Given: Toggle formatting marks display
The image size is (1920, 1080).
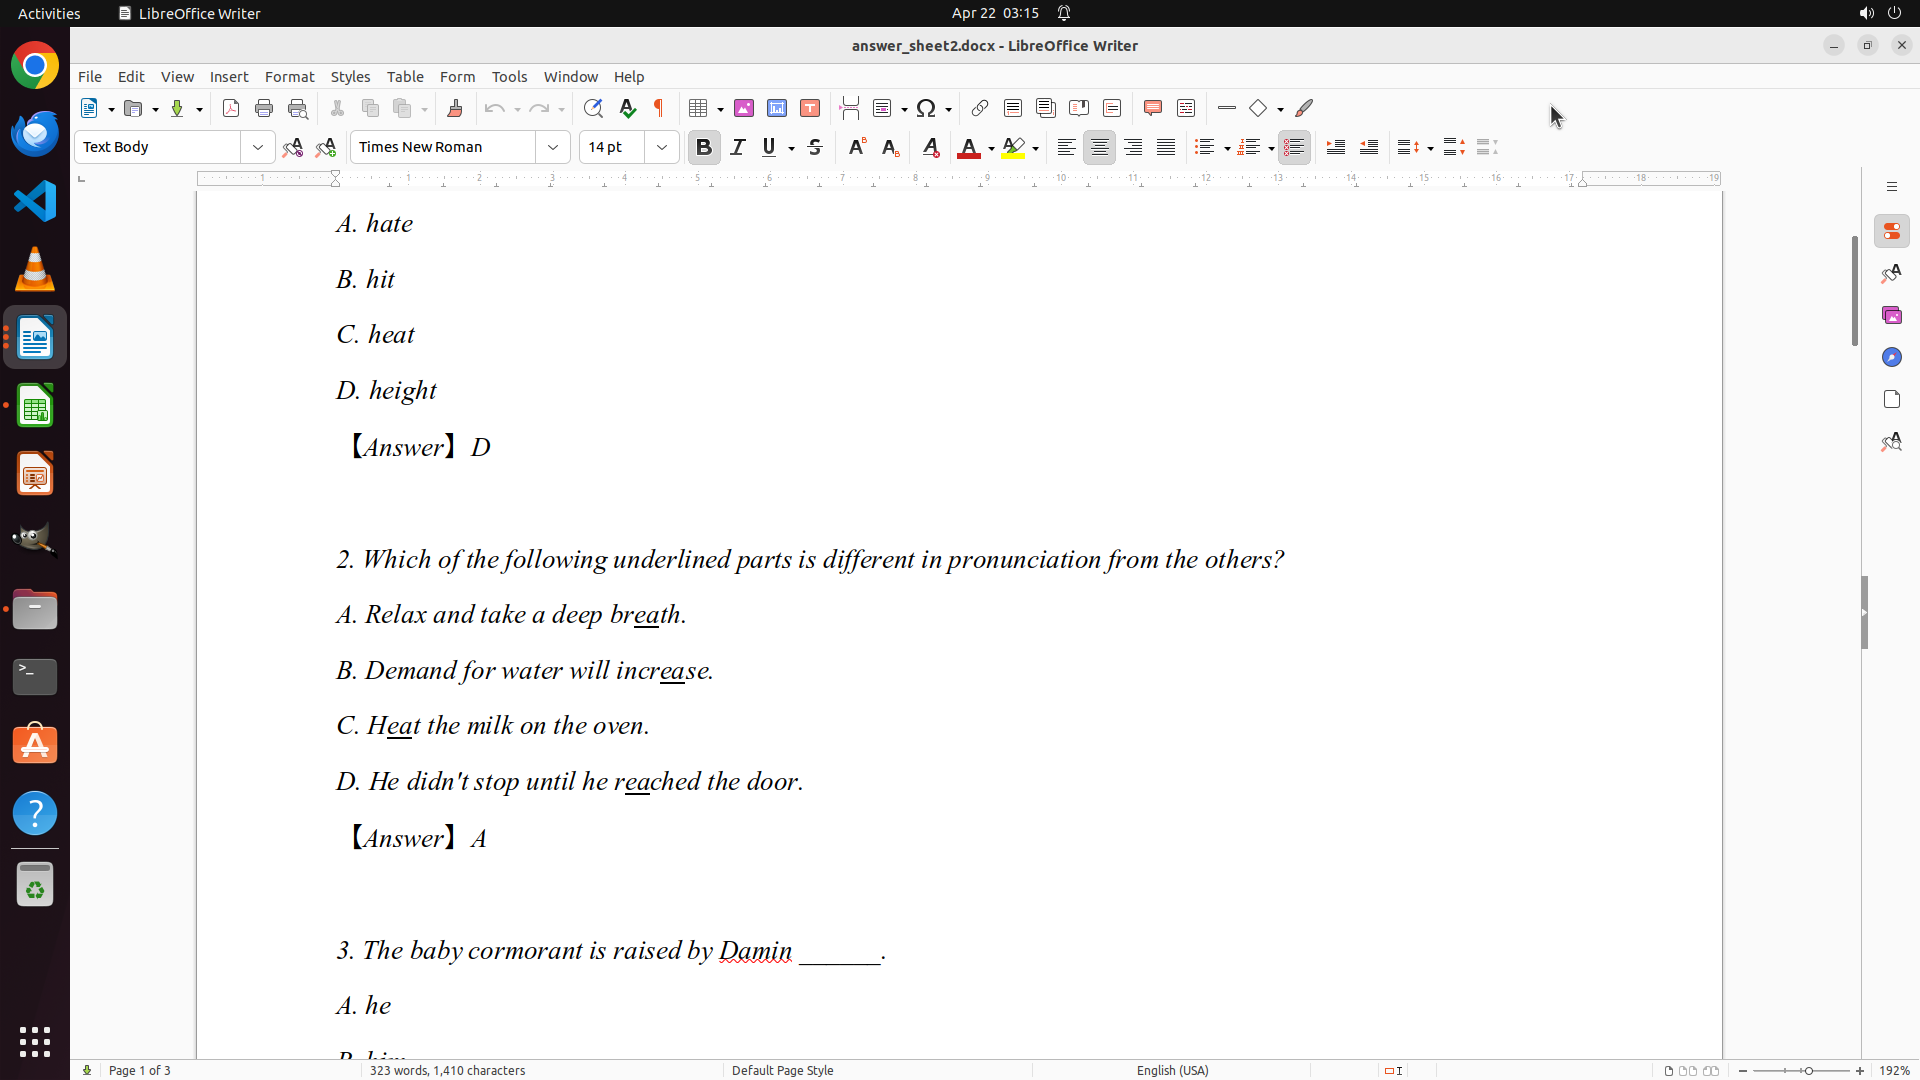Looking at the screenshot, I should tap(659, 108).
